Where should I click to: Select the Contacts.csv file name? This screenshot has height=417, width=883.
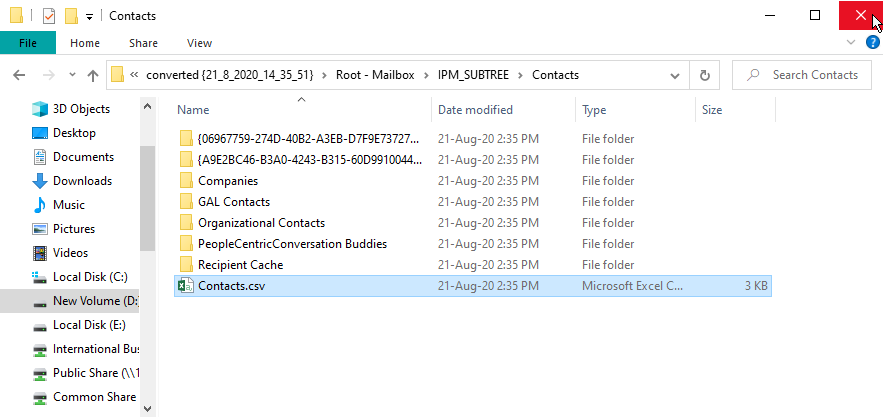click(x=231, y=286)
